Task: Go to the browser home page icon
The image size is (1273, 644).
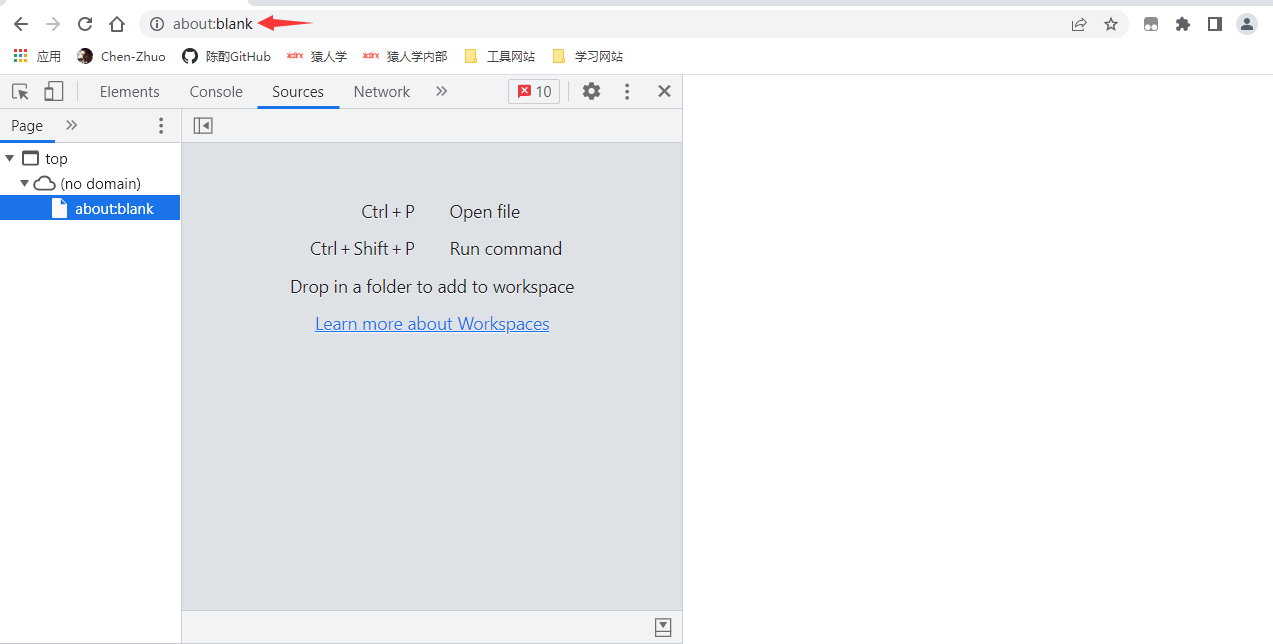Action: click(117, 24)
